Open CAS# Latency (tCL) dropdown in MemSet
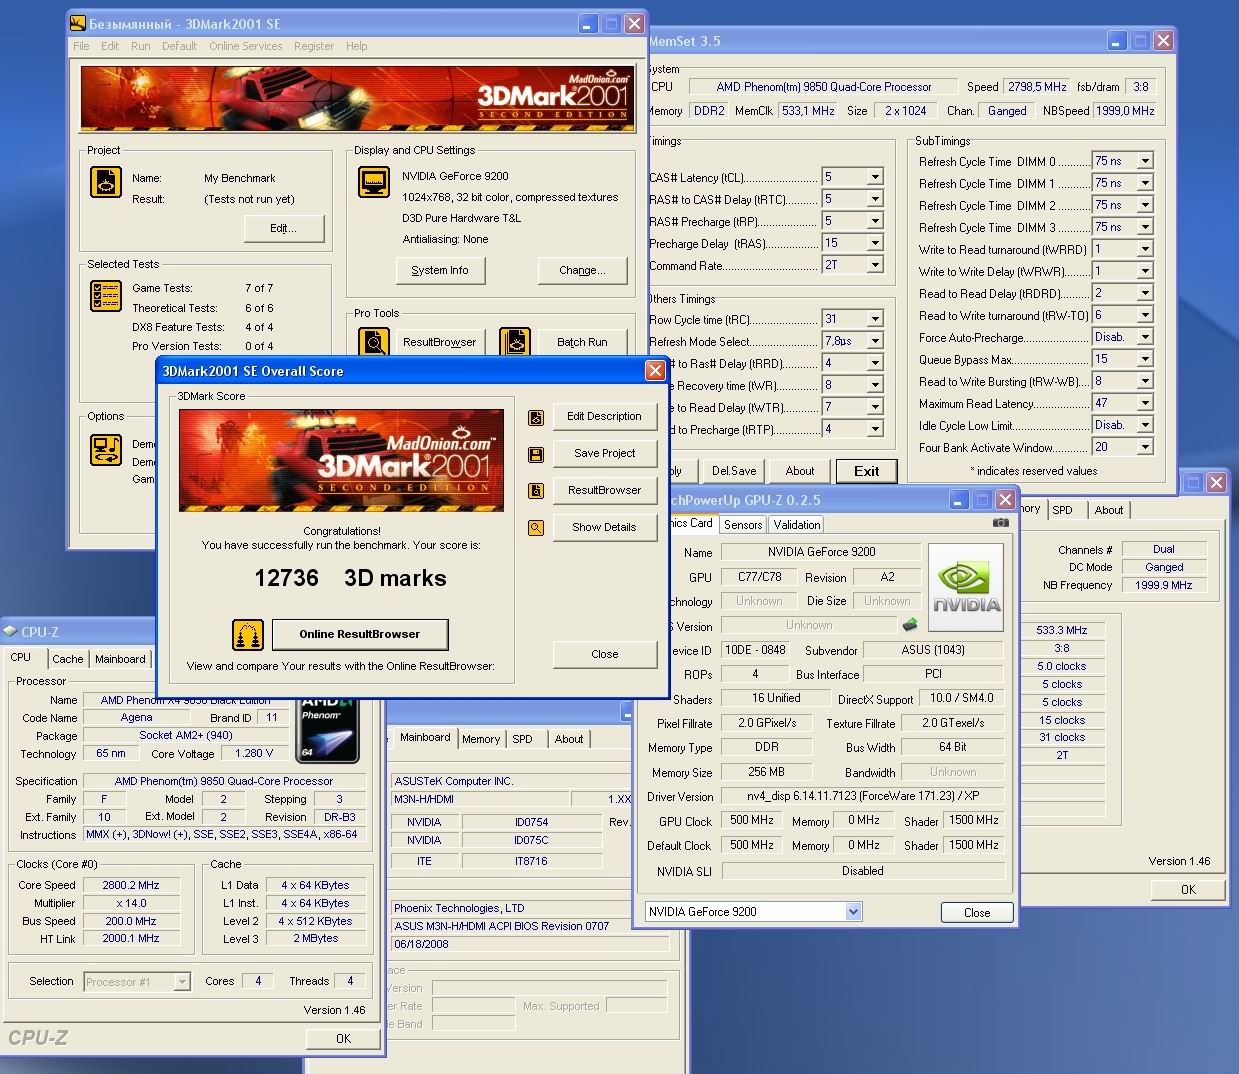The height and width of the screenshot is (1074, 1239). (875, 177)
